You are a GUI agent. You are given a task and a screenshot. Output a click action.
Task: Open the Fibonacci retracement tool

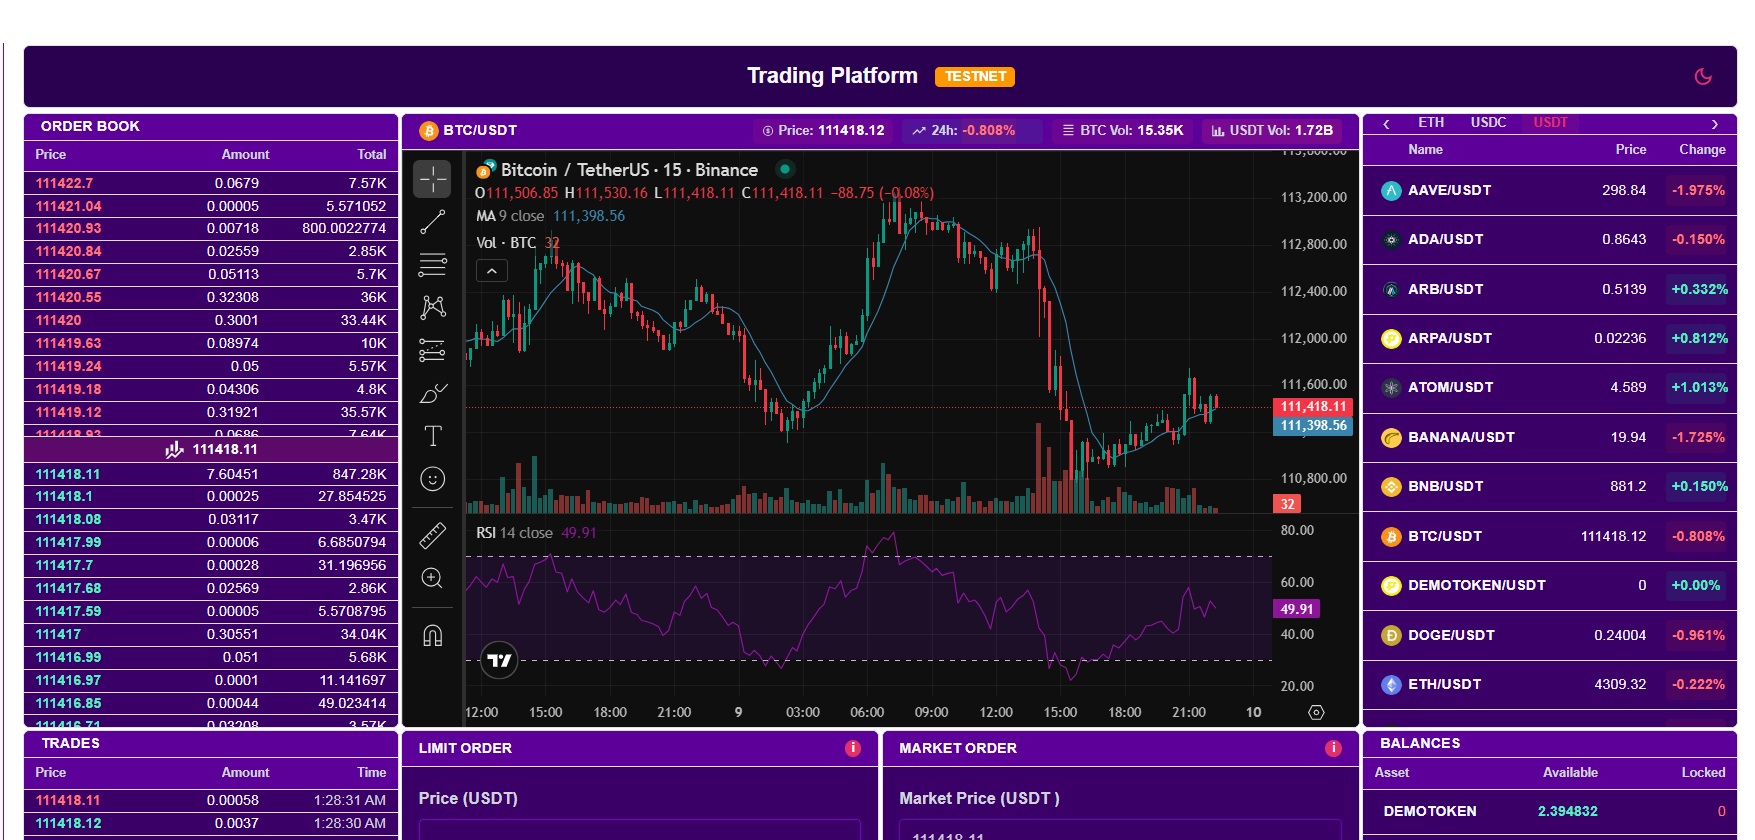click(432, 265)
